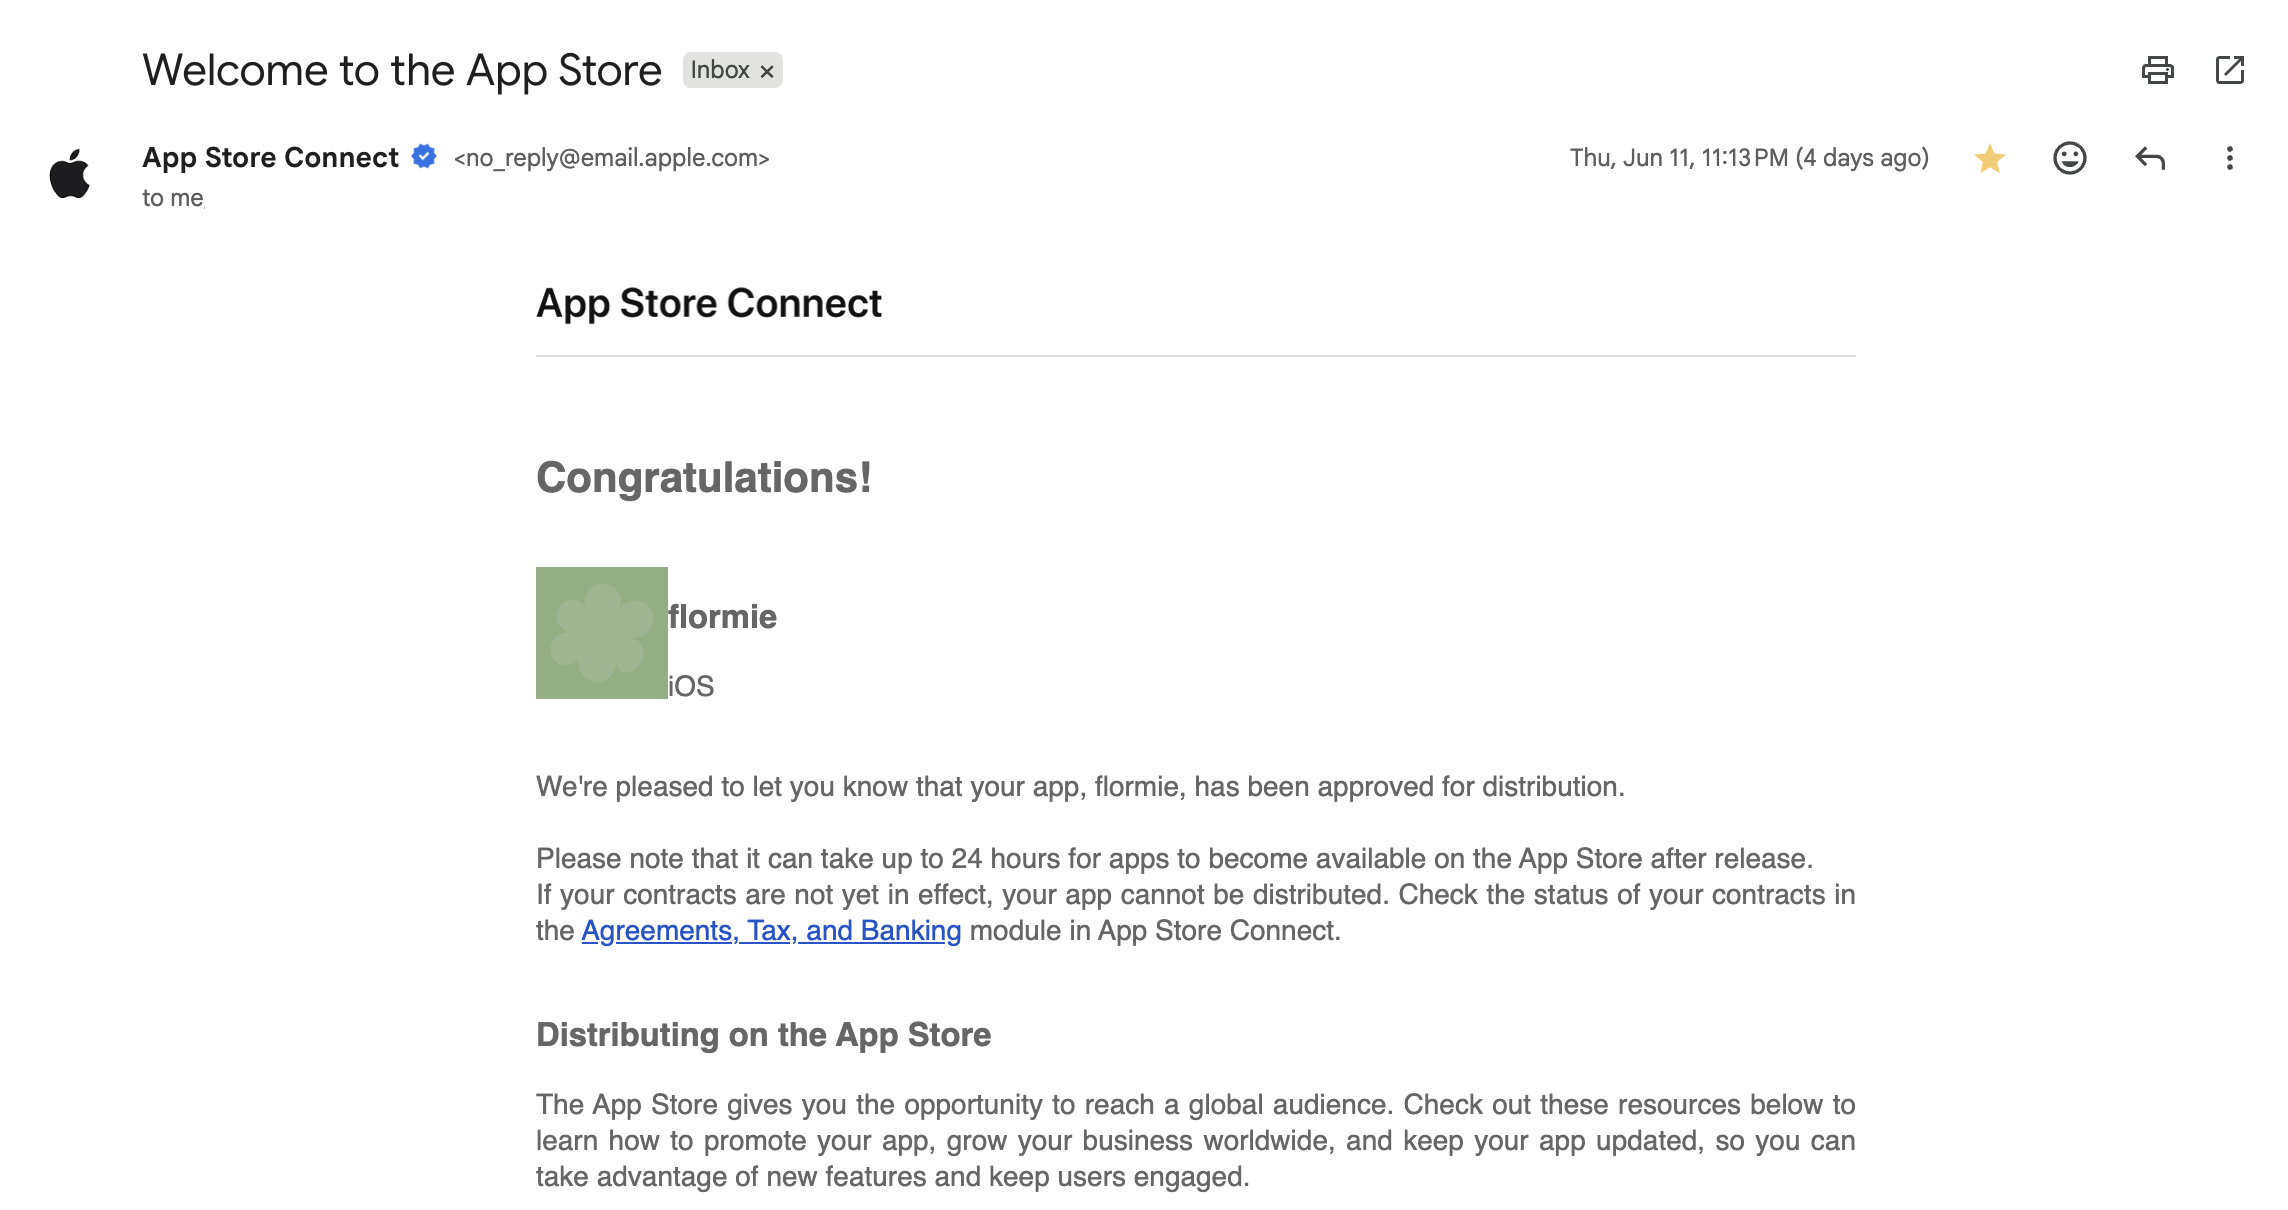
Task: Click blue verified sender badge
Action: 424,157
